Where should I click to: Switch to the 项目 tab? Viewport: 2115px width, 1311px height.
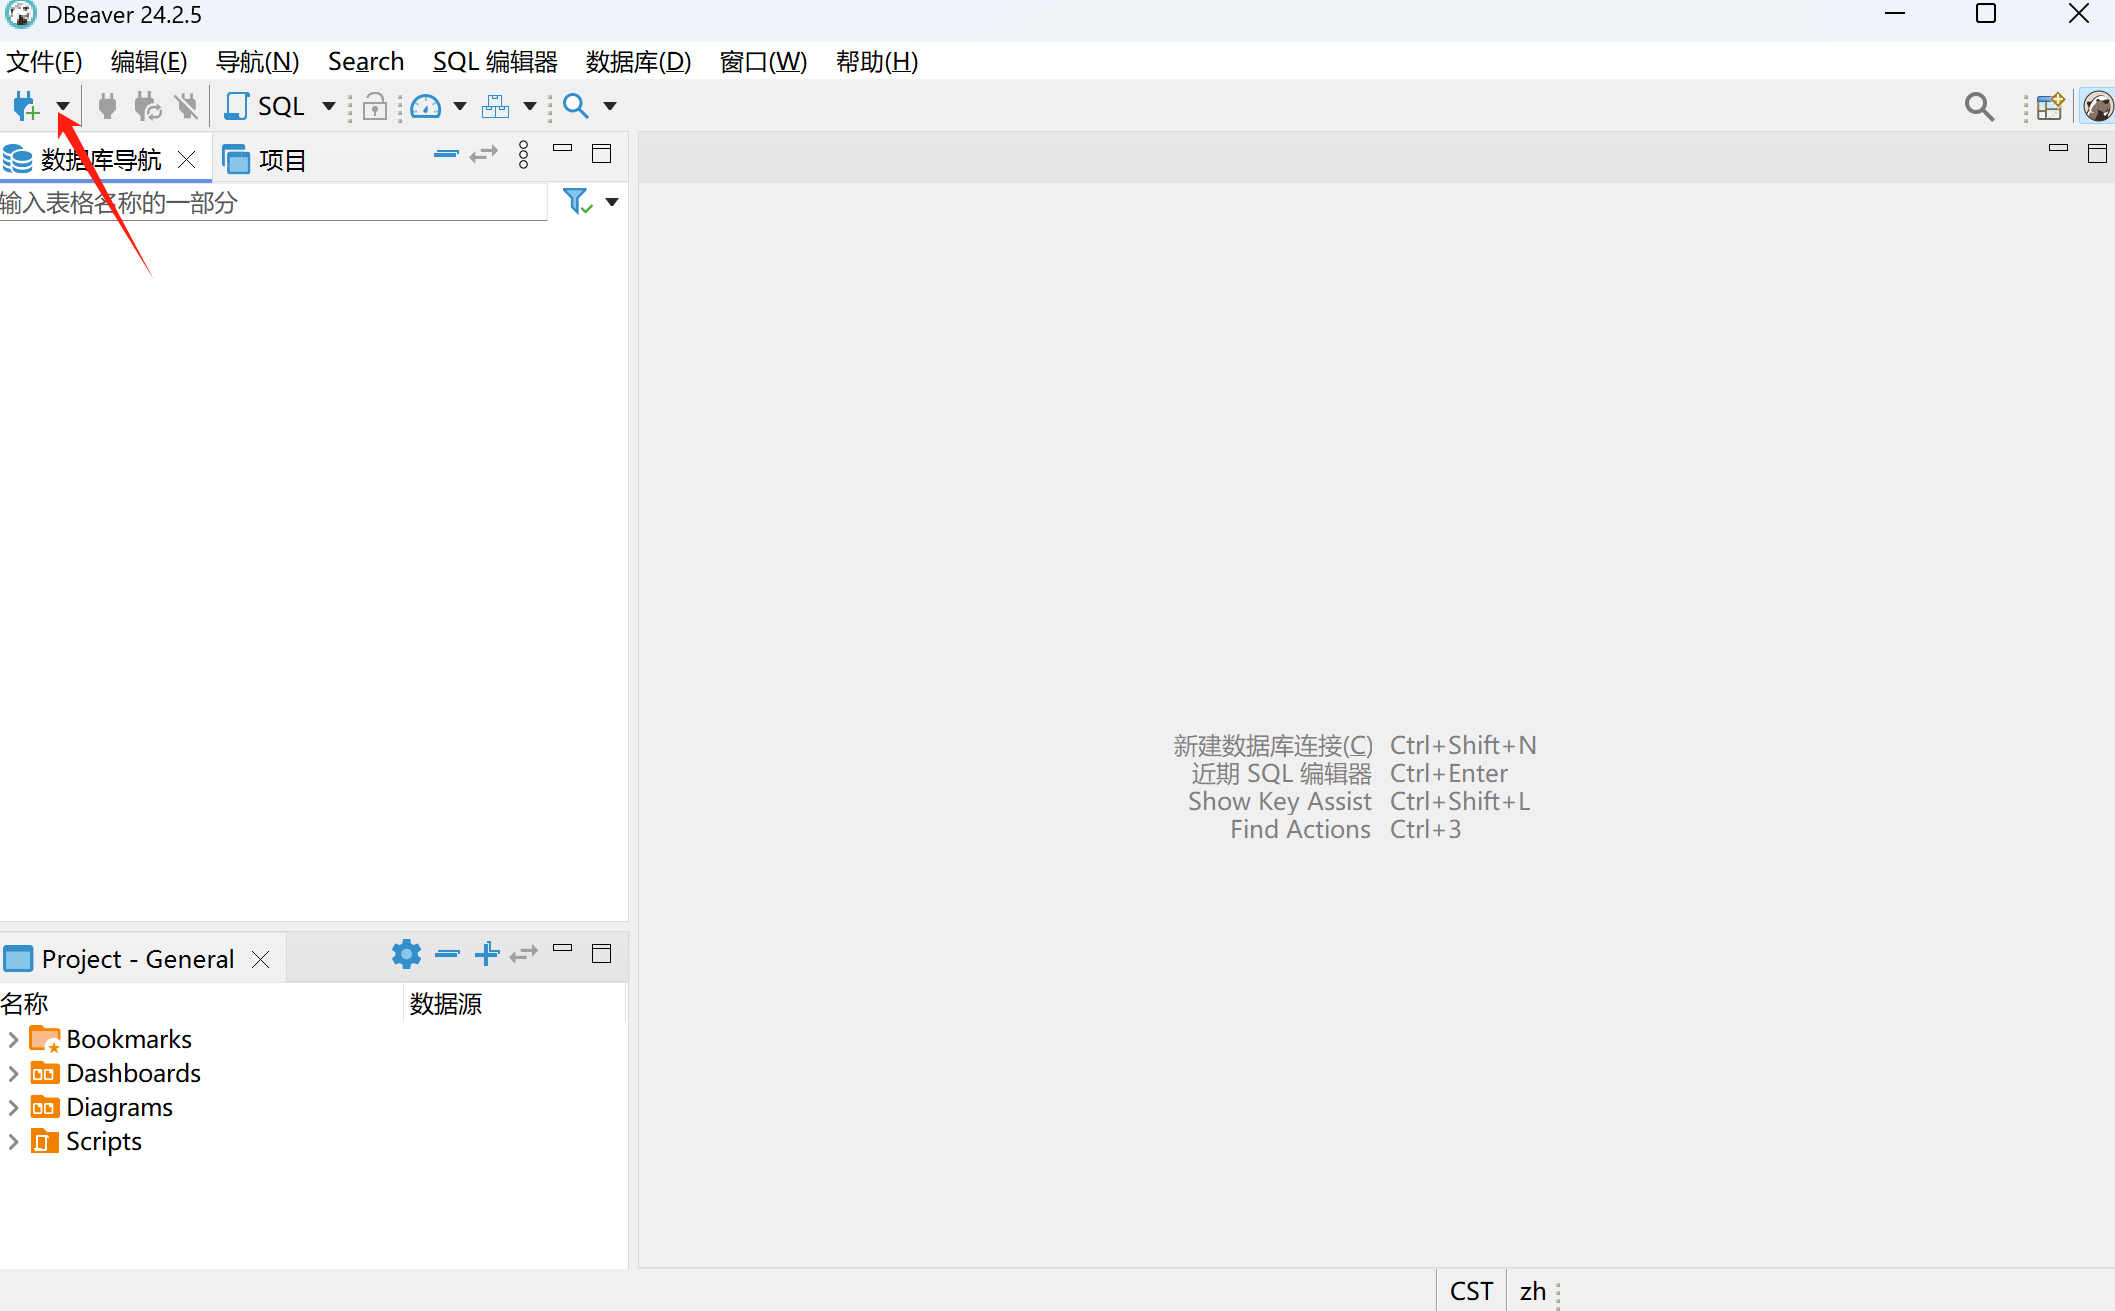[266, 160]
